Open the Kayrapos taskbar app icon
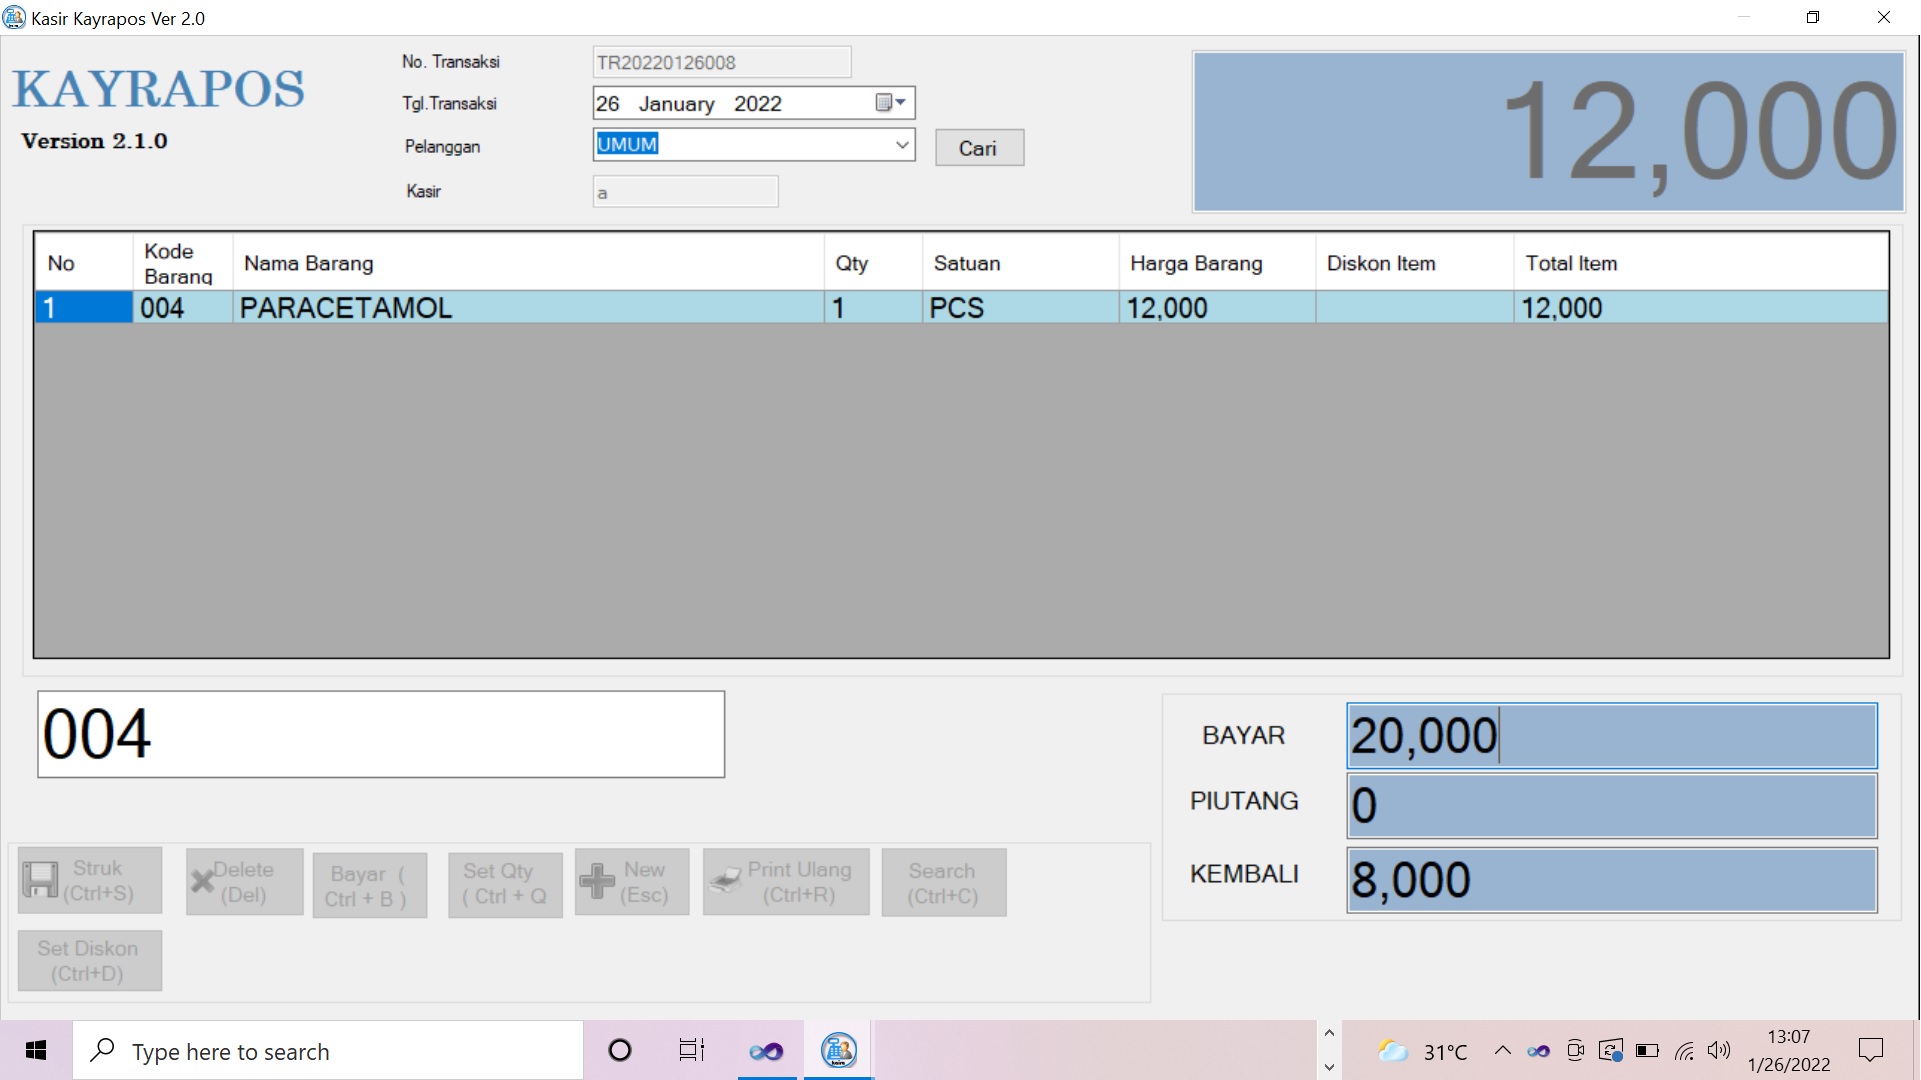Image resolution: width=1921 pixels, height=1080 pixels. (838, 1050)
